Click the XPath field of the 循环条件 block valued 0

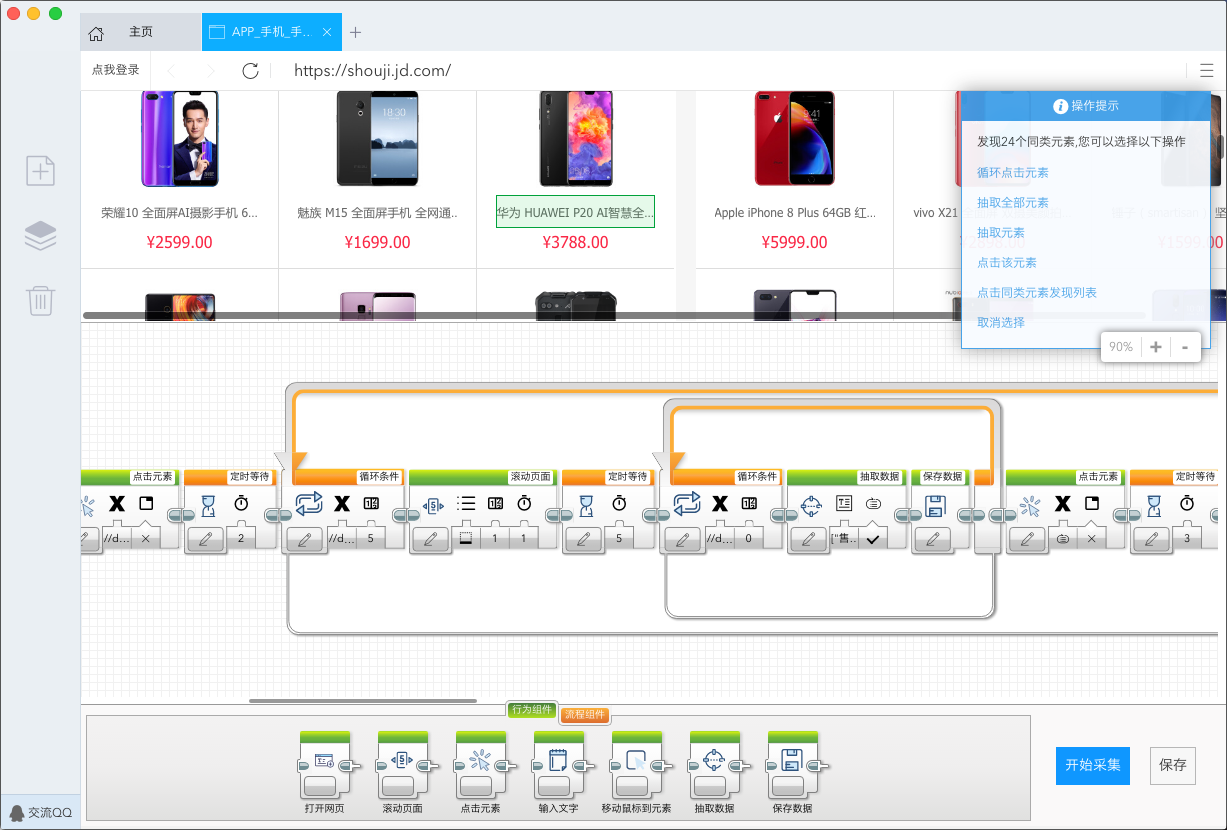(719, 538)
